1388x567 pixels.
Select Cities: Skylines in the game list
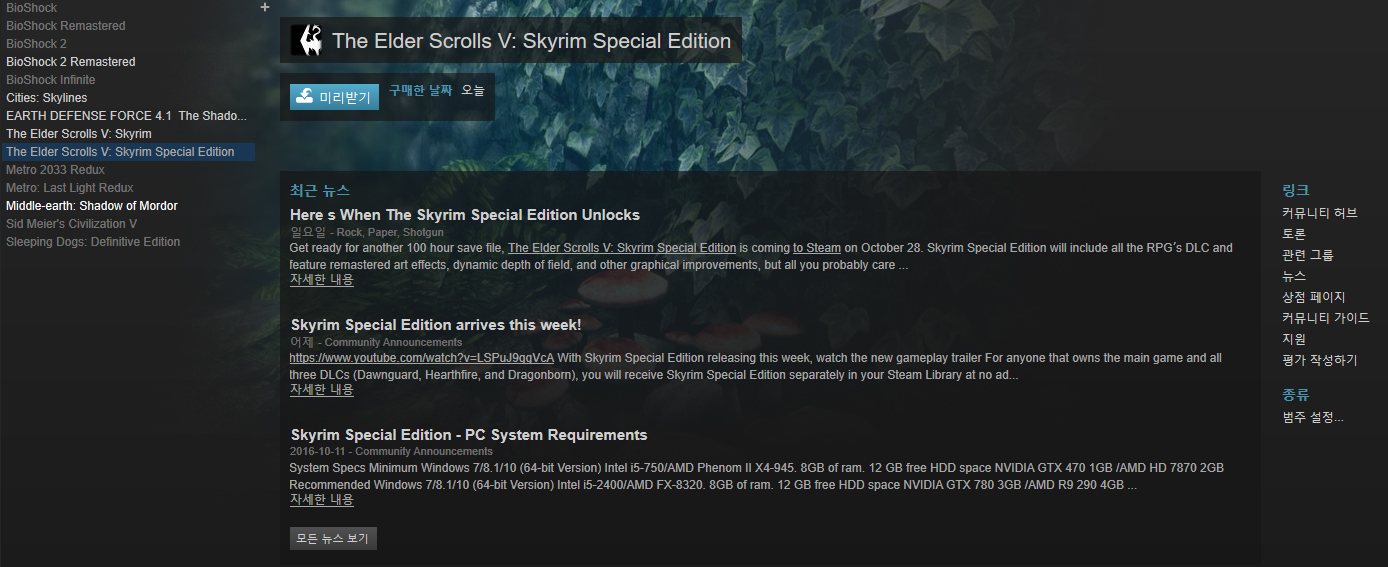pos(47,98)
